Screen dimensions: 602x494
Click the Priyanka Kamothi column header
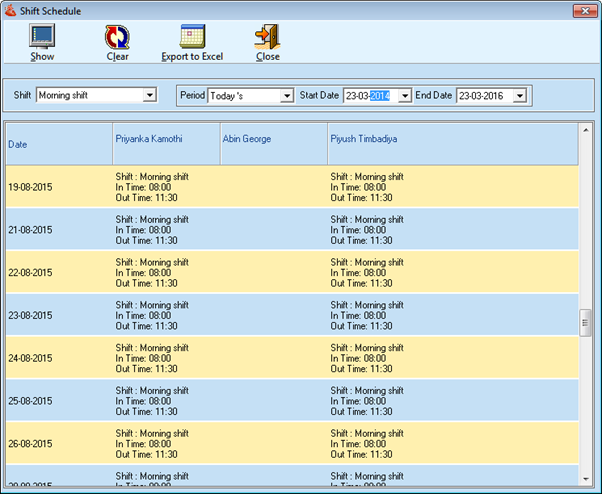[x=165, y=144]
